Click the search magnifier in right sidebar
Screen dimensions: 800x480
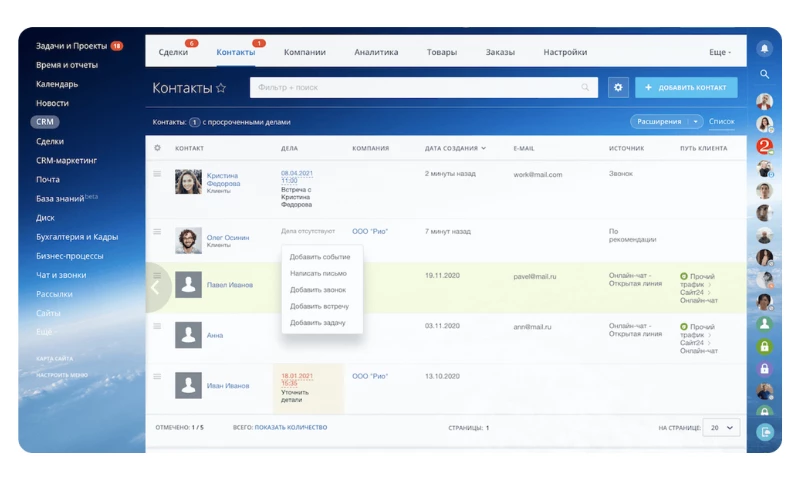765,74
